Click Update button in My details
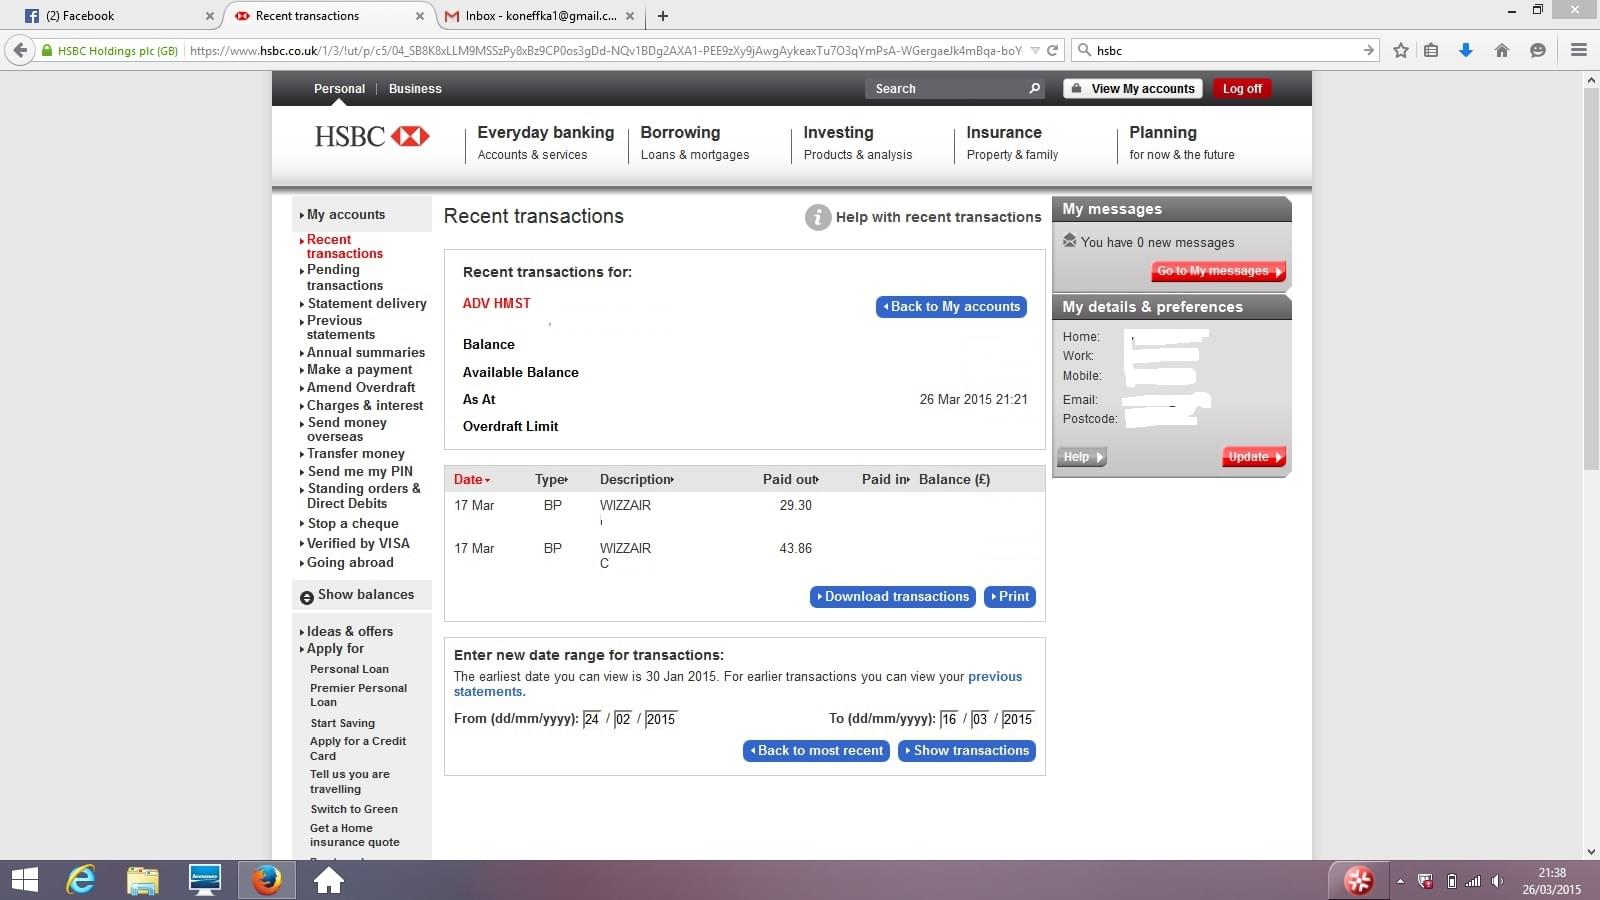The height and width of the screenshot is (900, 1600). point(1254,457)
